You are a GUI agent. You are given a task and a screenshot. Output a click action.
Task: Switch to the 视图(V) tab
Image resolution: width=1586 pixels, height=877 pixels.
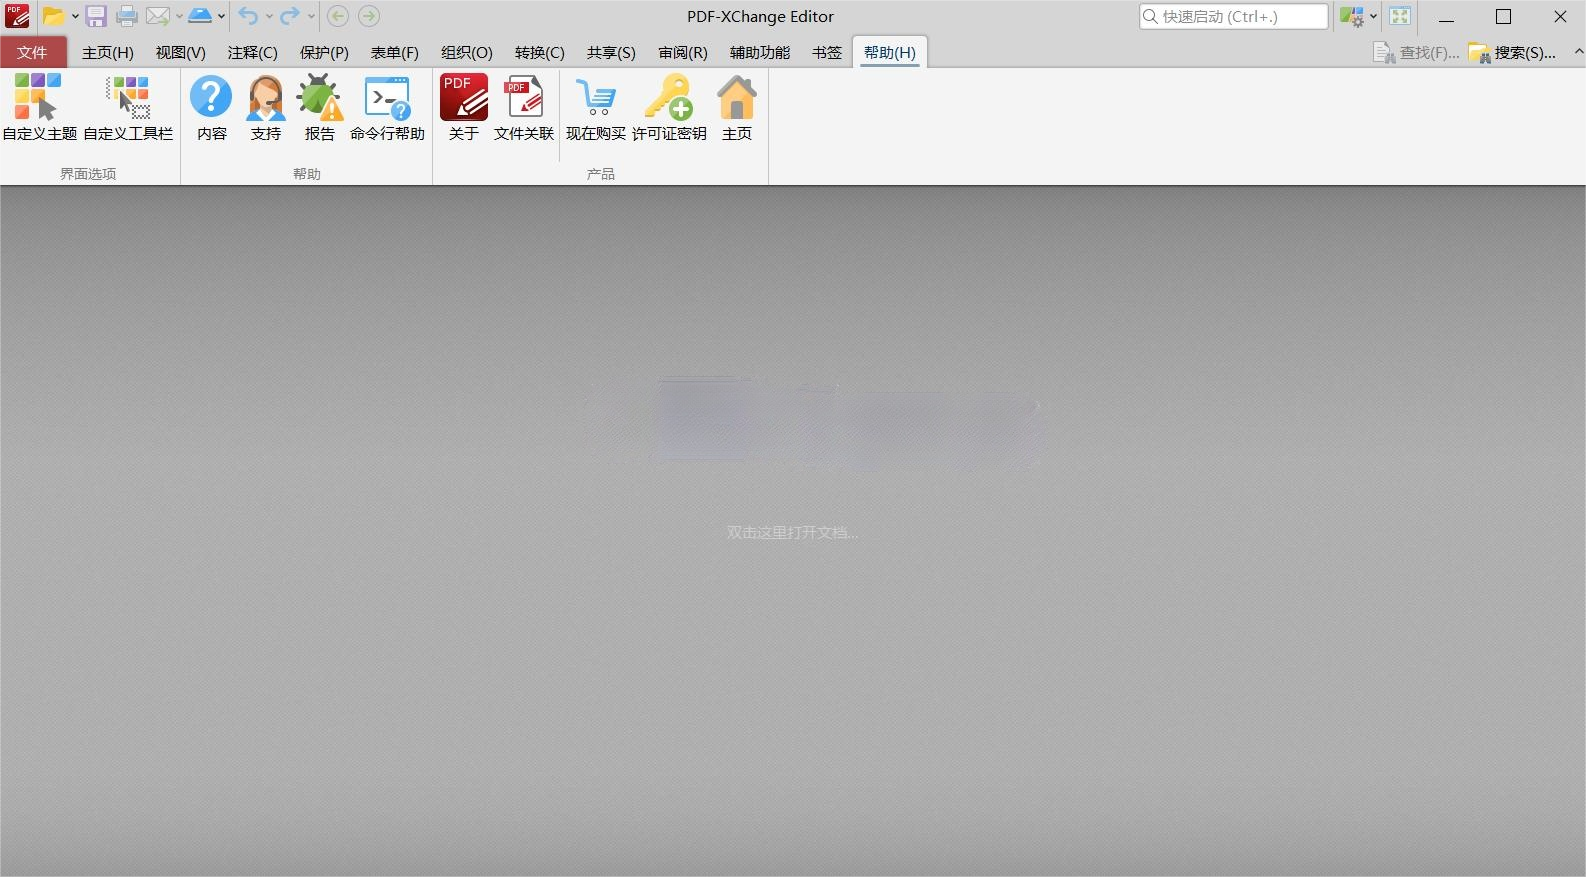pos(181,53)
